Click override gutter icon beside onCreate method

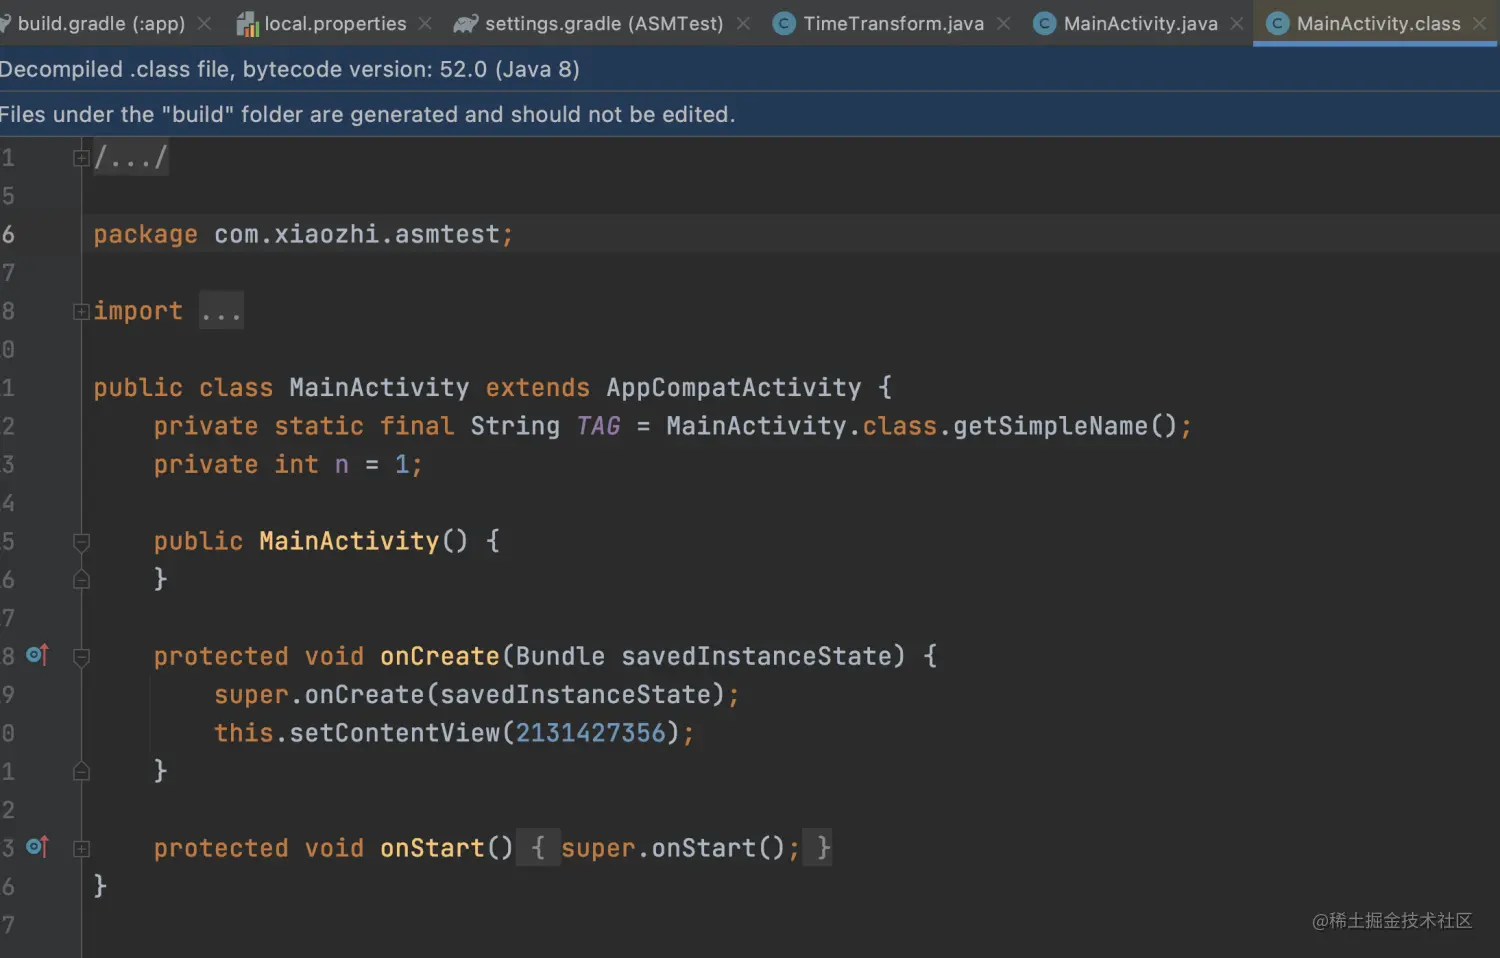click(x=37, y=655)
